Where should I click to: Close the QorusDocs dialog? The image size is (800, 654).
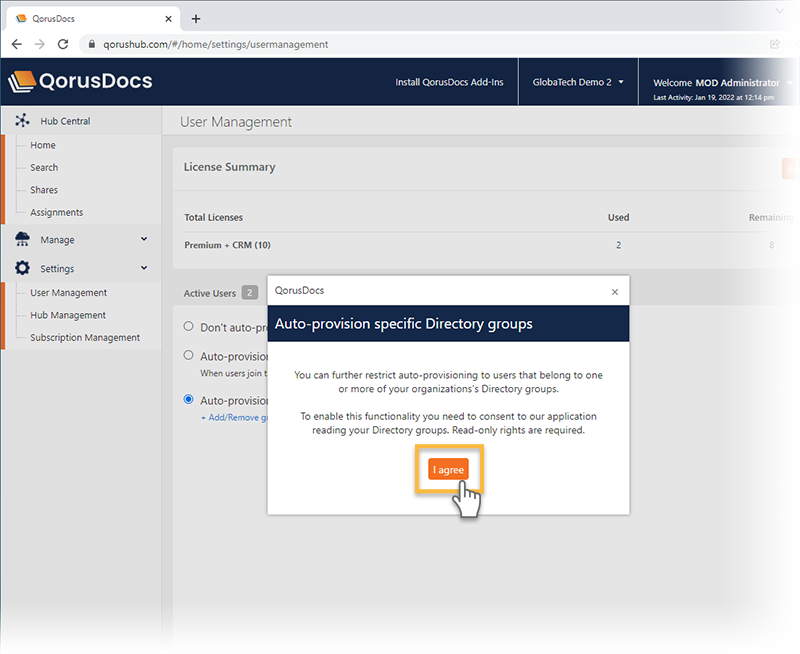coord(614,292)
